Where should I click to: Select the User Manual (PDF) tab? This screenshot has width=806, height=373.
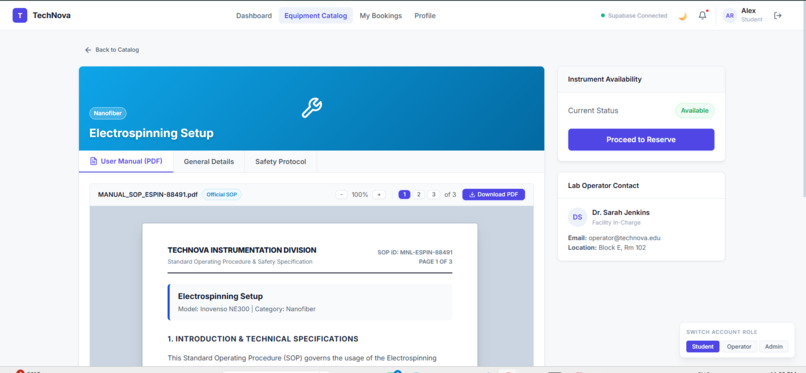point(126,161)
